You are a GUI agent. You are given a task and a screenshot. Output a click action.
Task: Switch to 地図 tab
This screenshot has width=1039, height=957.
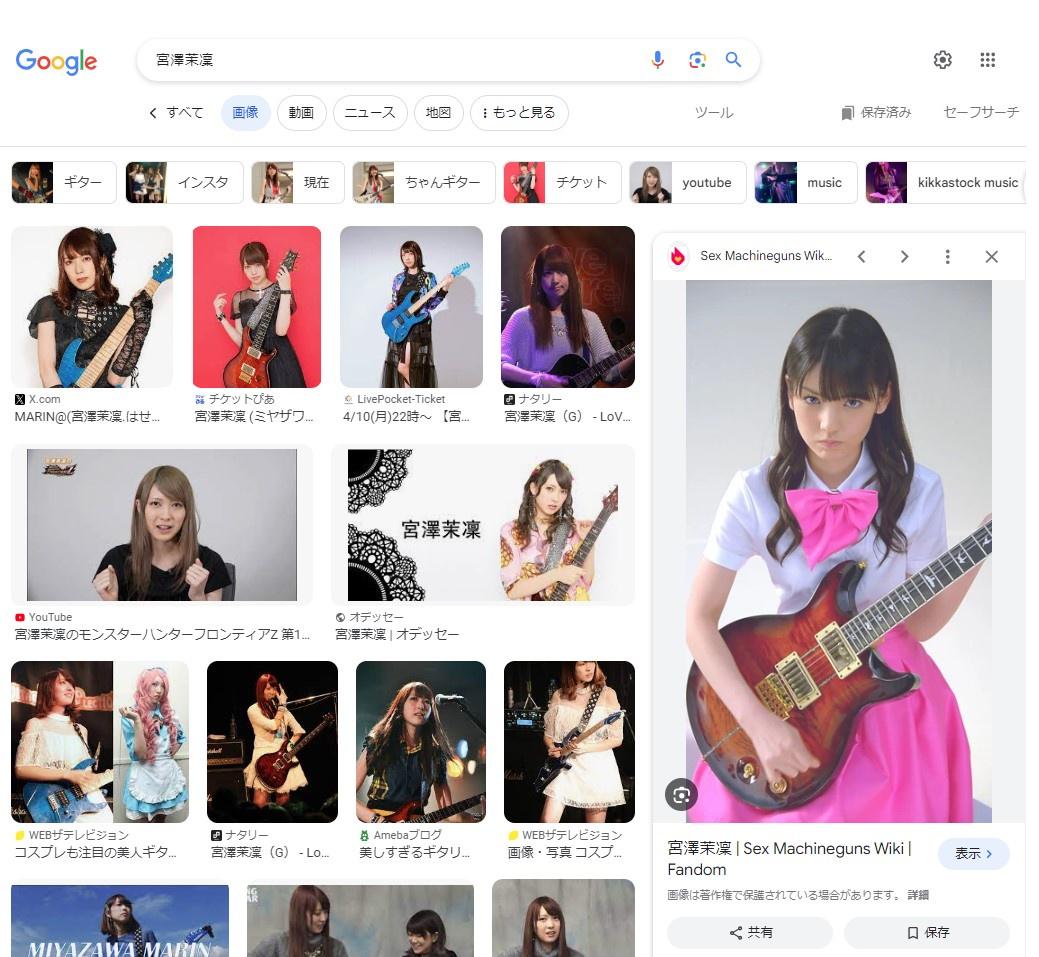tap(438, 113)
